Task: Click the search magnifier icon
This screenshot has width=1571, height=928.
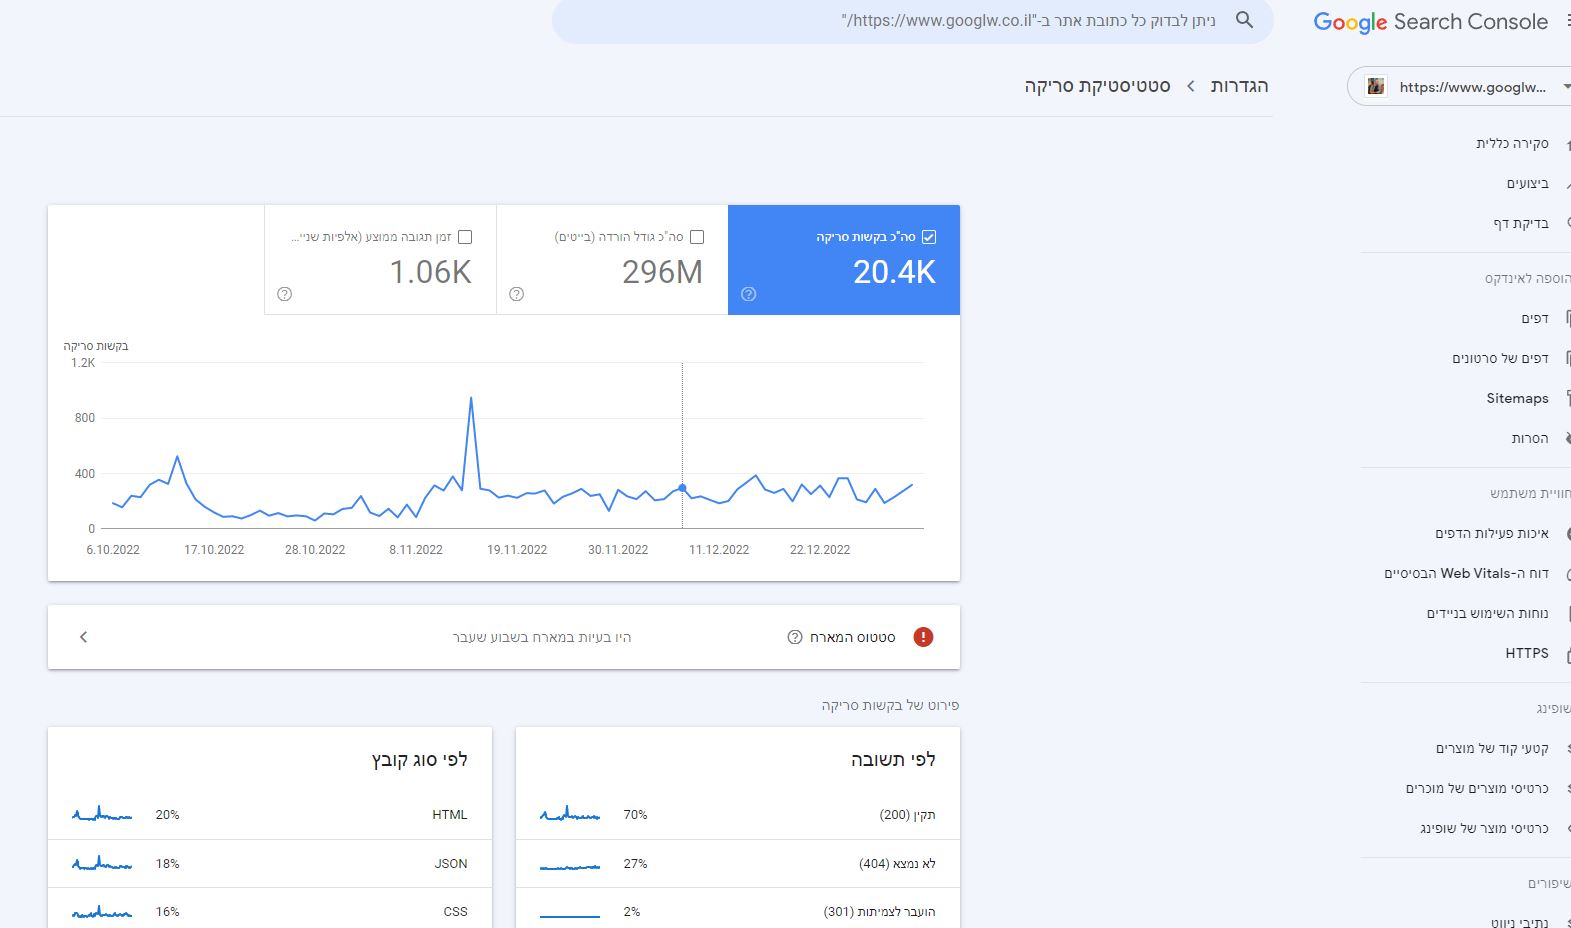Action: point(1244,20)
